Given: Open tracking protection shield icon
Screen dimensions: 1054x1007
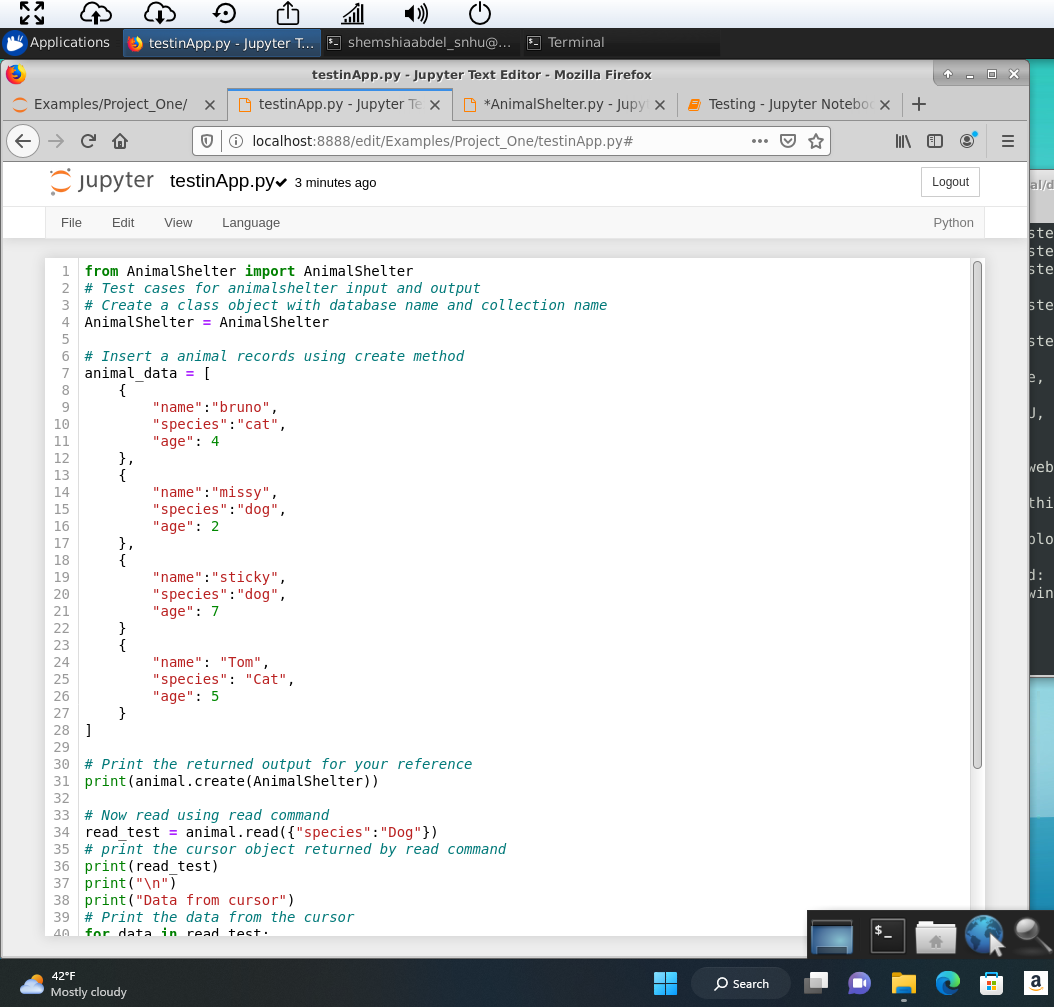Looking at the screenshot, I should coord(207,141).
